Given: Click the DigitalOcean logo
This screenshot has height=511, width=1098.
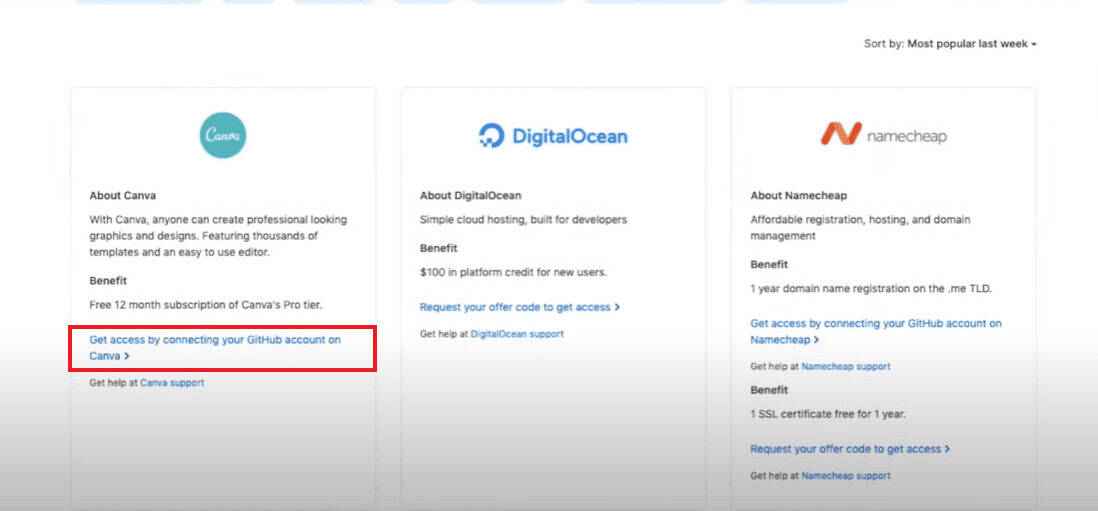Looking at the screenshot, I should (553, 136).
